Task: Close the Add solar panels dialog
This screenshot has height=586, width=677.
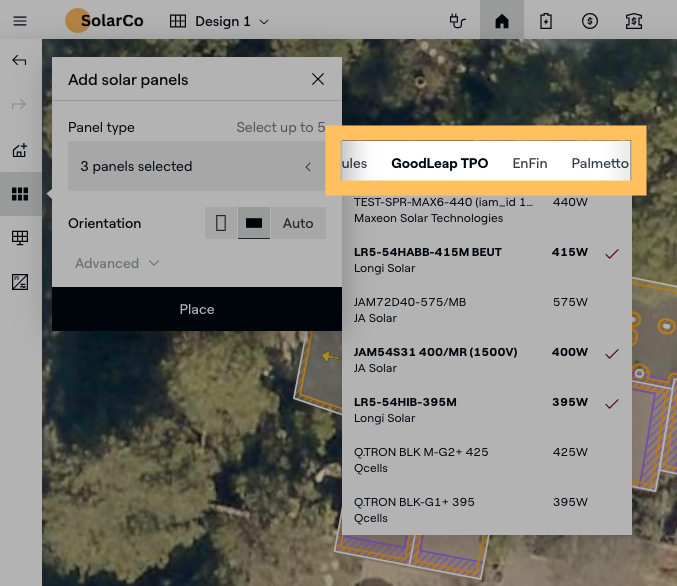Action: 318,80
